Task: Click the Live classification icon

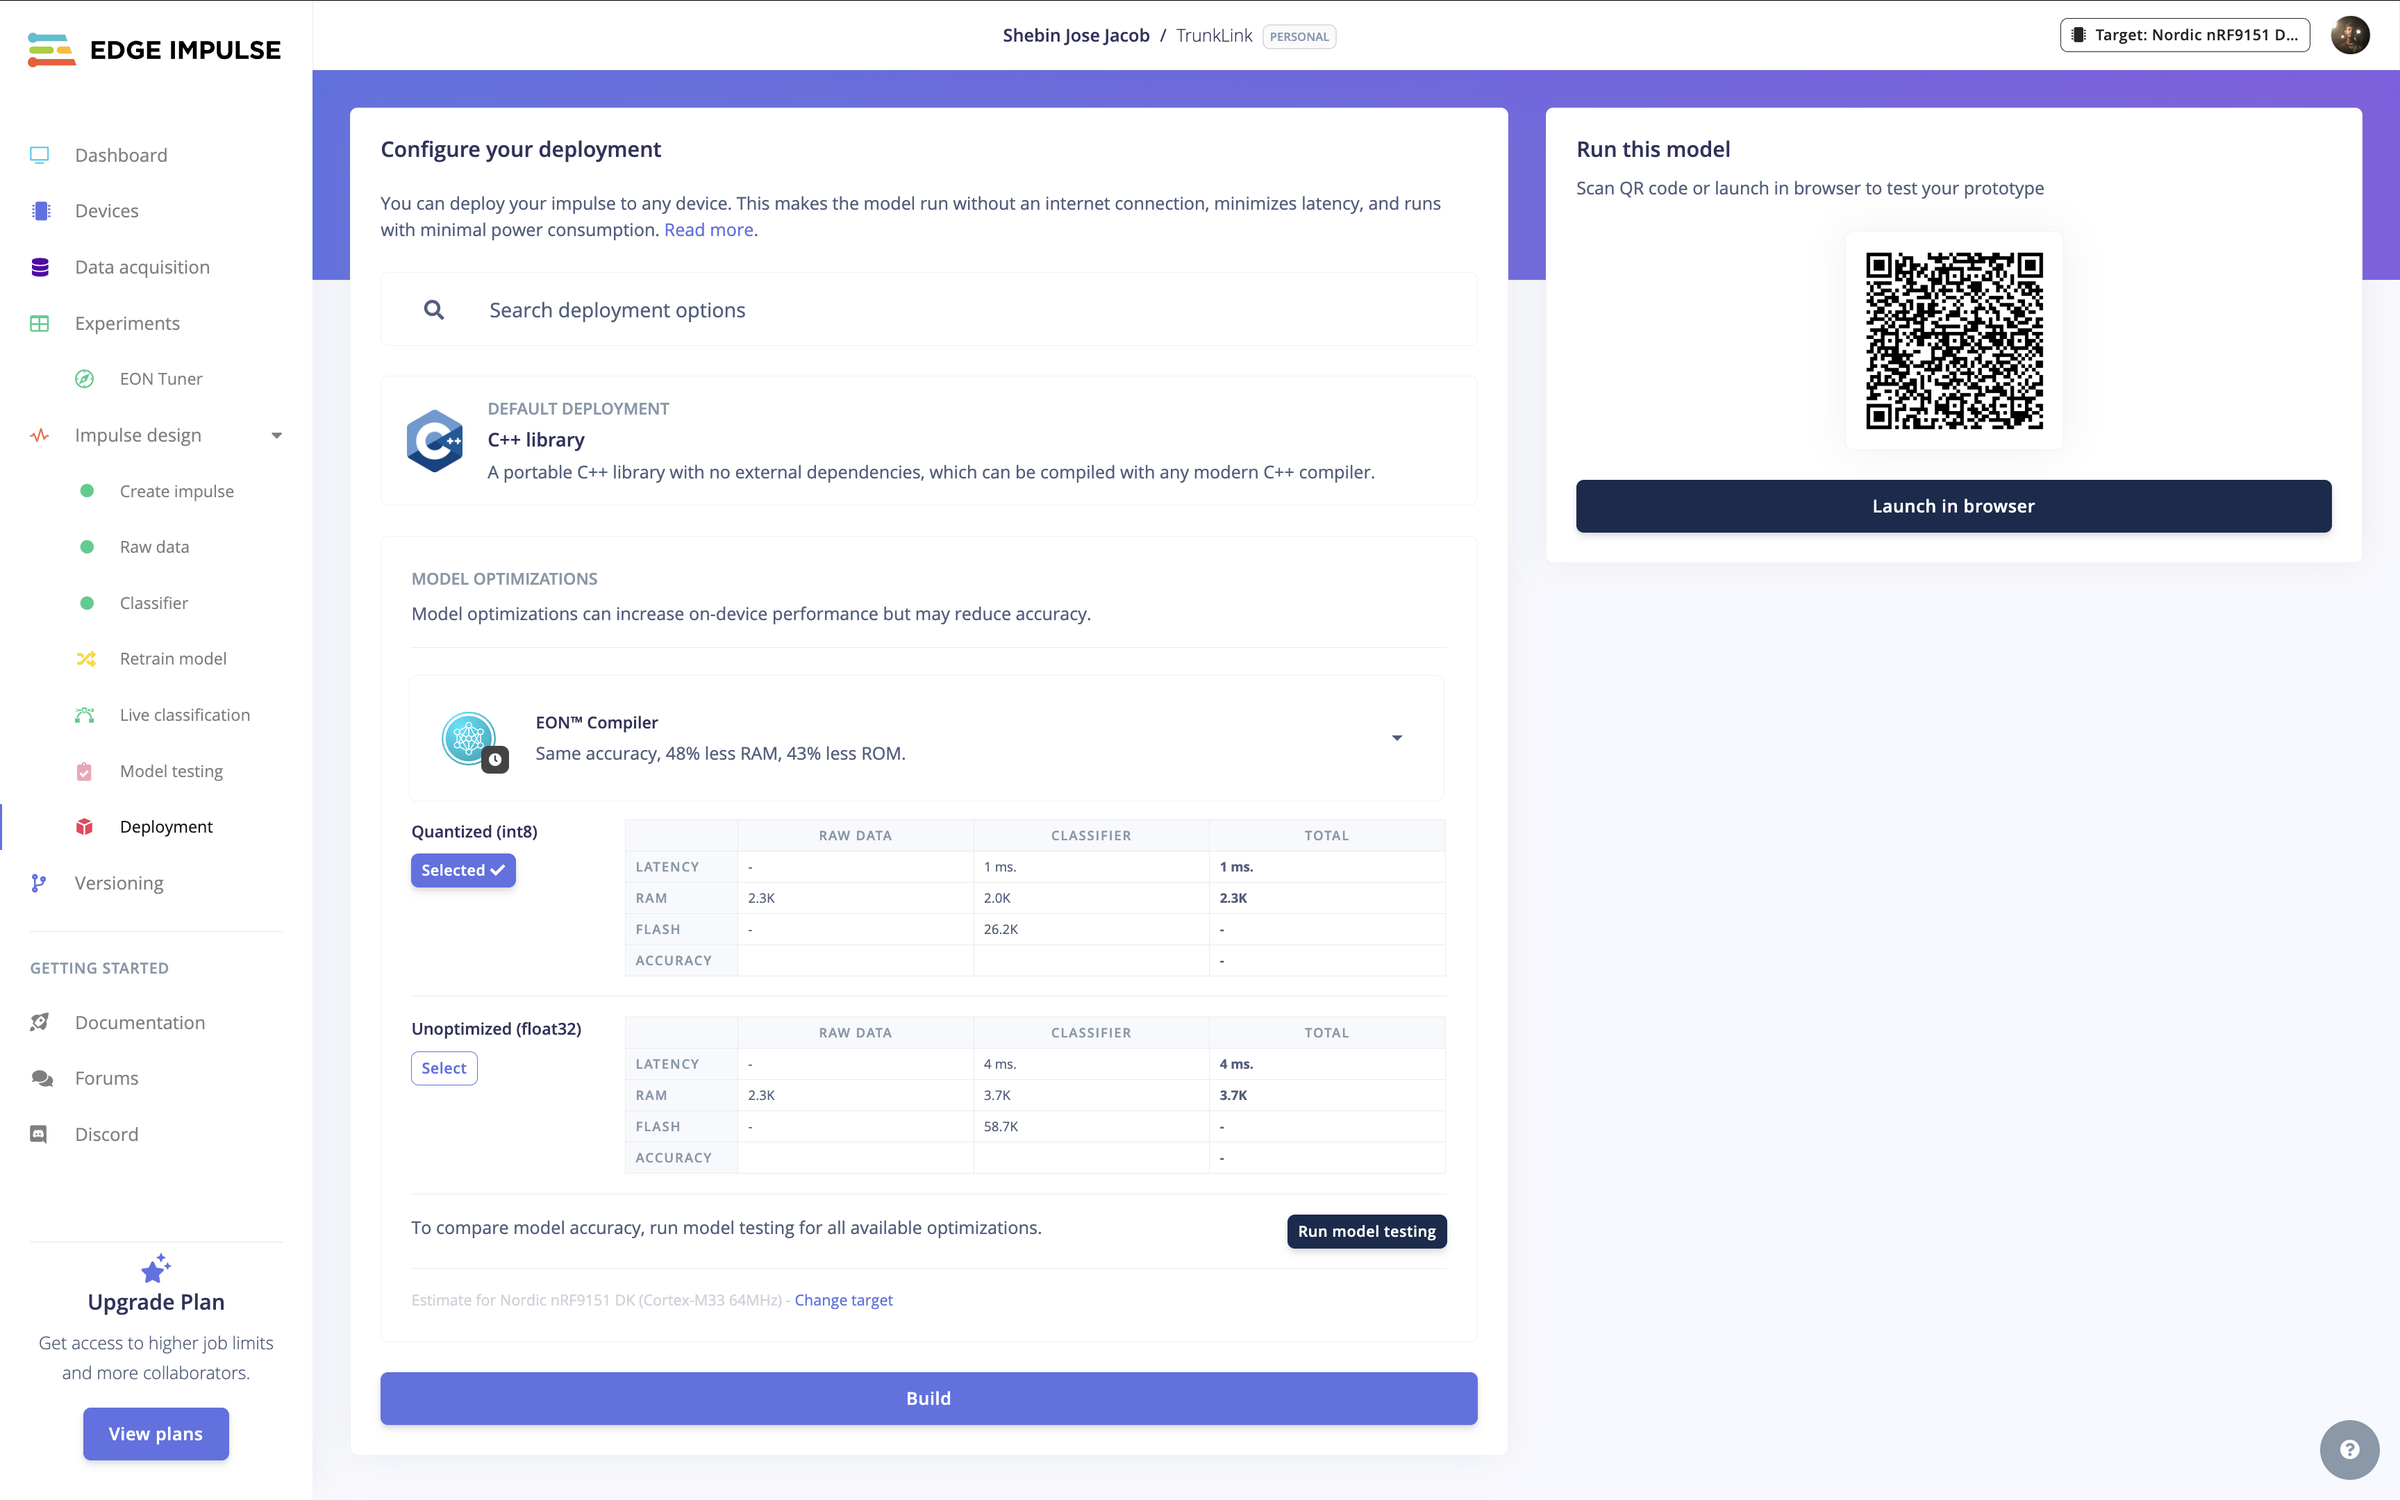Action: (x=85, y=715)
